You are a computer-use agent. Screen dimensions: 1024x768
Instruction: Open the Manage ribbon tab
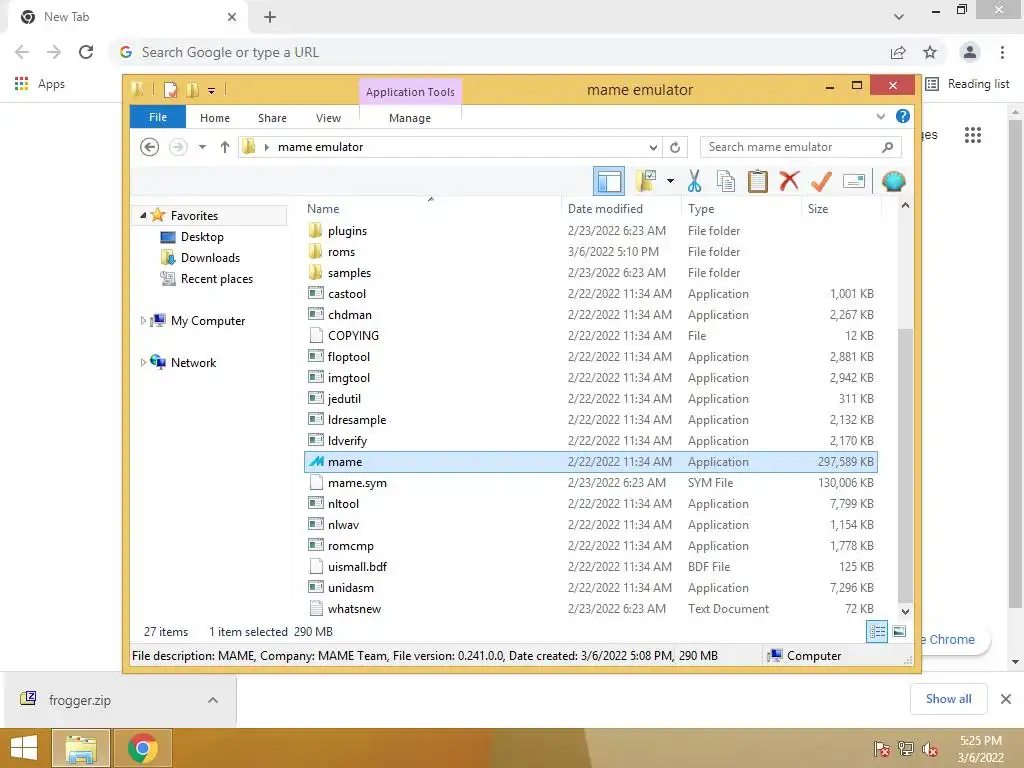[410, 118]
